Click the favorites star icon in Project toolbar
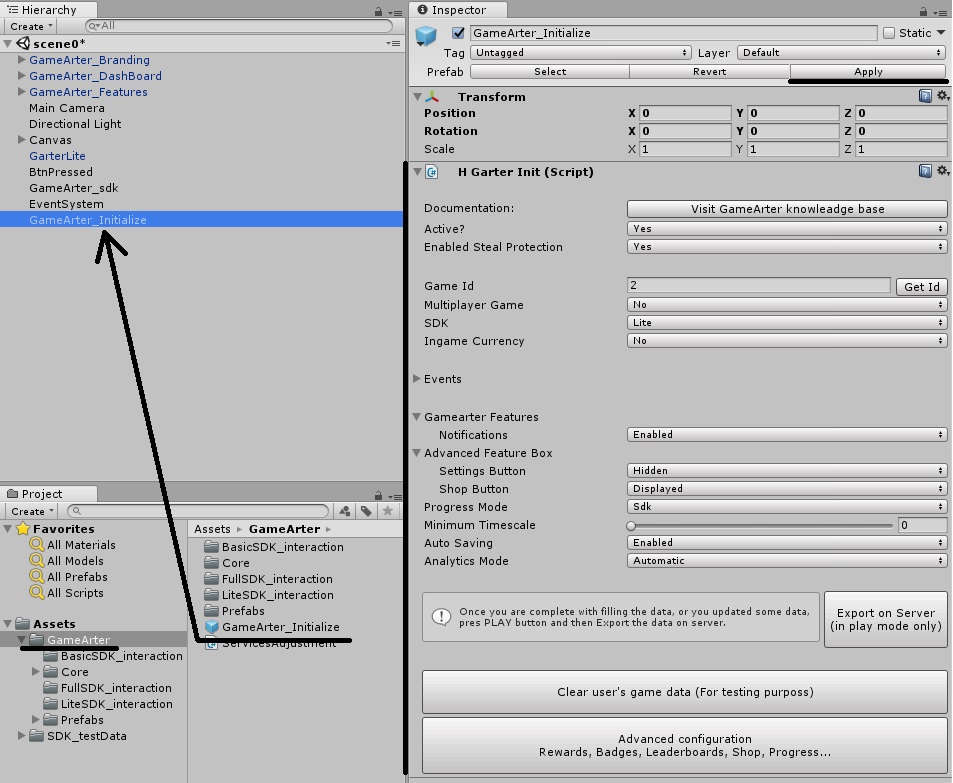953x783 pixels. click(388, 511)
